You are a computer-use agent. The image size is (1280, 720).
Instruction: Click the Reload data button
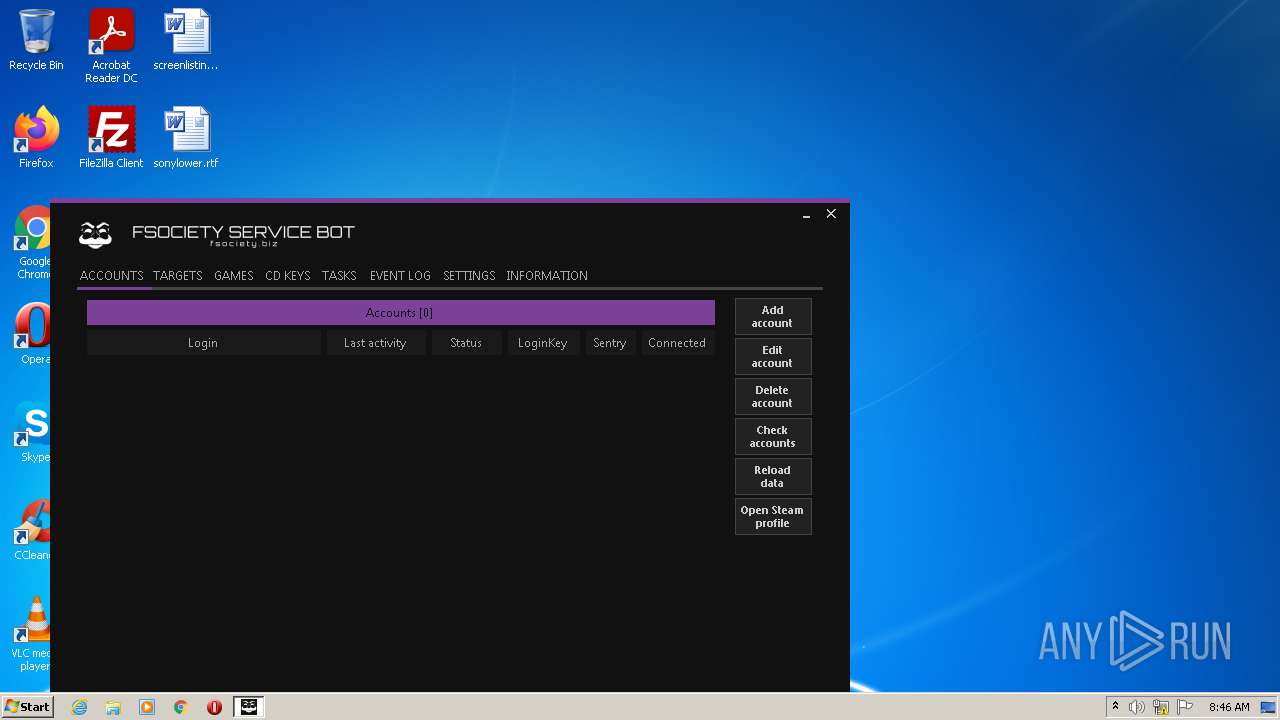[x=773, y=477]
